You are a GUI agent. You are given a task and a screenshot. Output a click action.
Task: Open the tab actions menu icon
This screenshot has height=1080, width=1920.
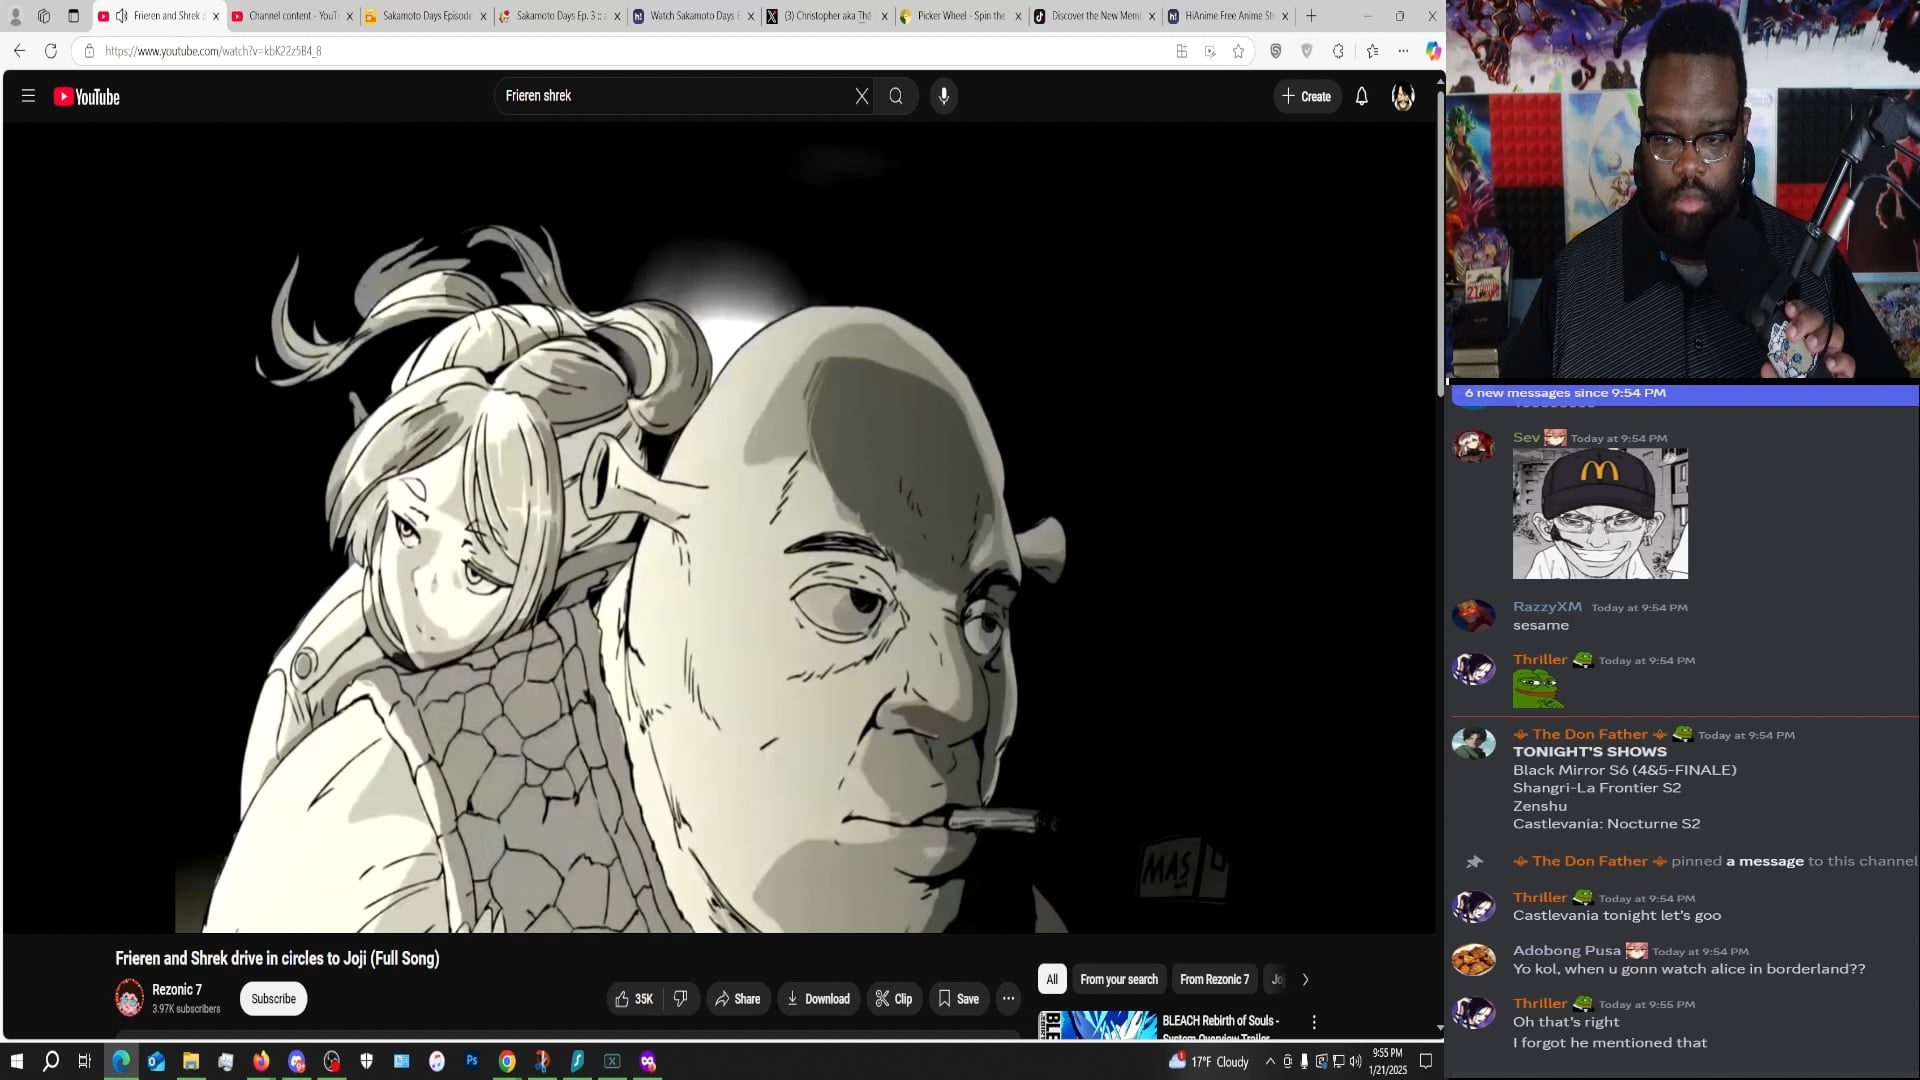coord(73,16)
